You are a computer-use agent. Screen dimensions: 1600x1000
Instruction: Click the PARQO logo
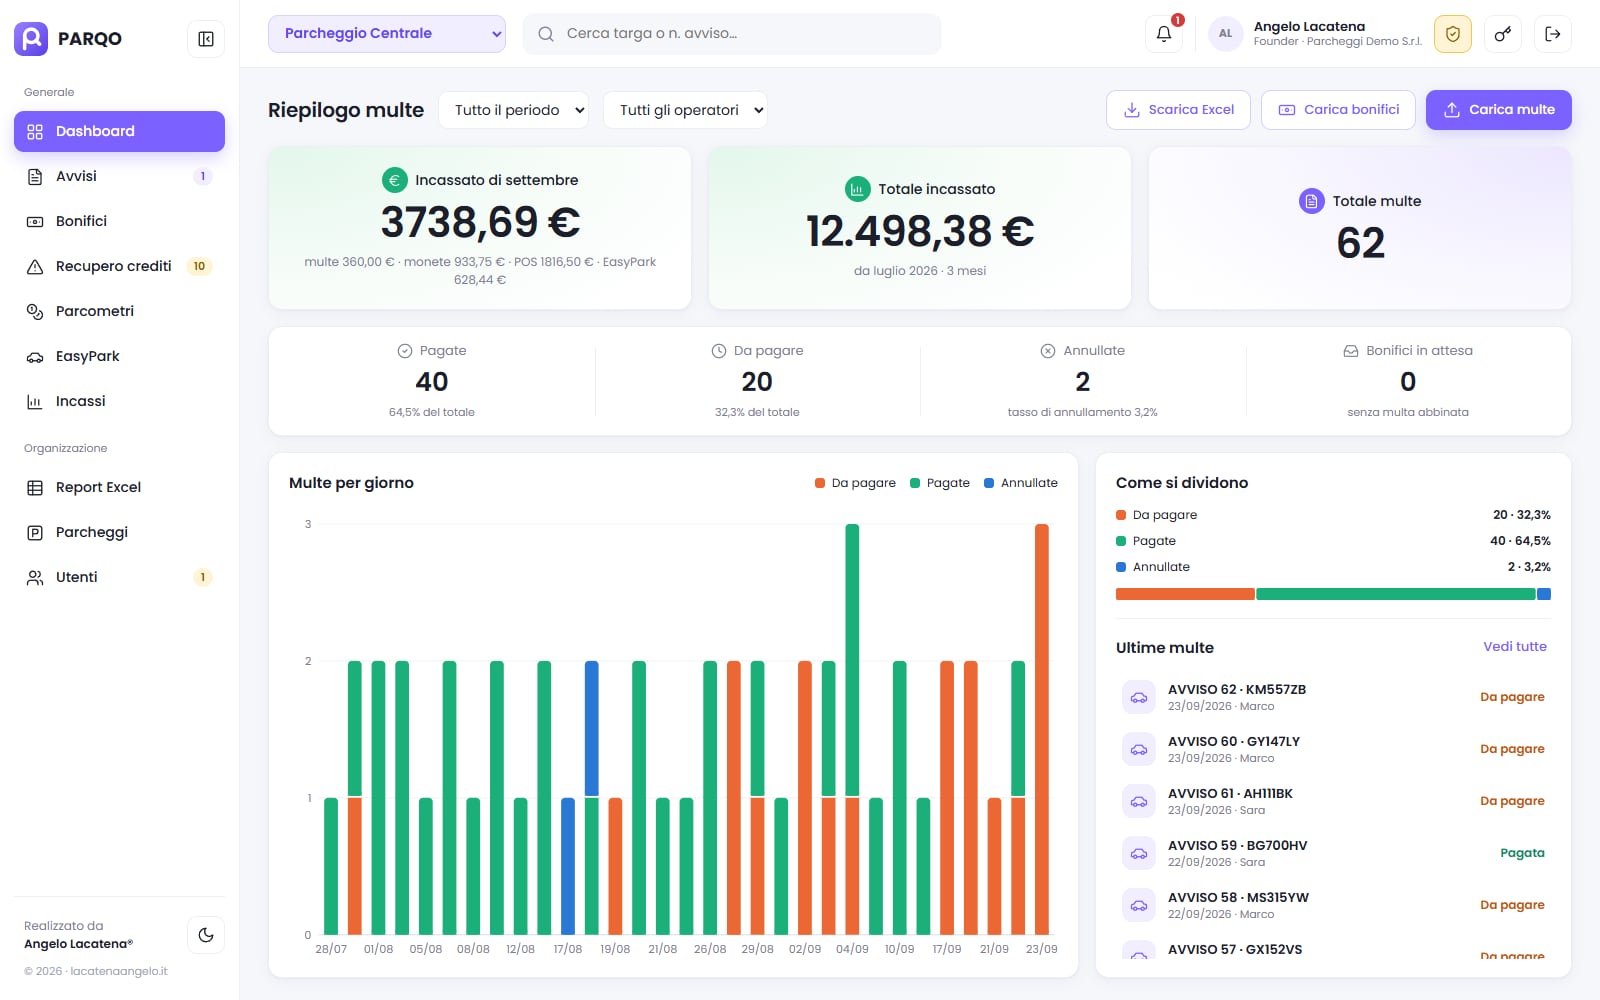click(x=68, y=39)
